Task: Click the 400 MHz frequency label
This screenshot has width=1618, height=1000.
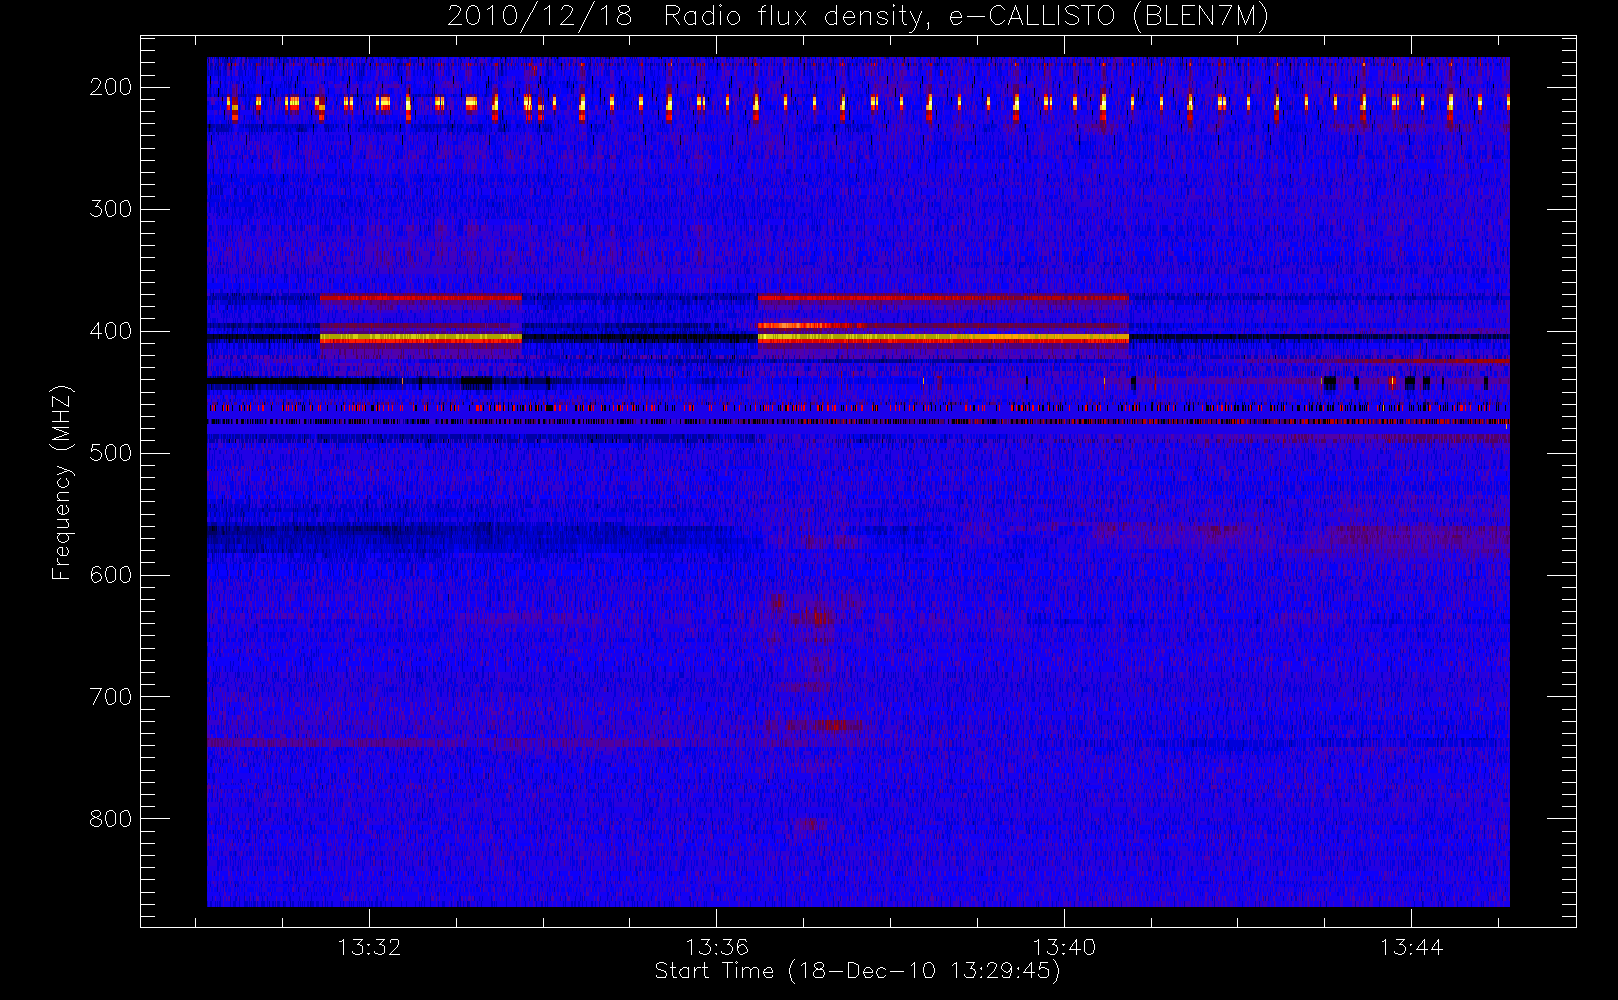Action: 110,331
